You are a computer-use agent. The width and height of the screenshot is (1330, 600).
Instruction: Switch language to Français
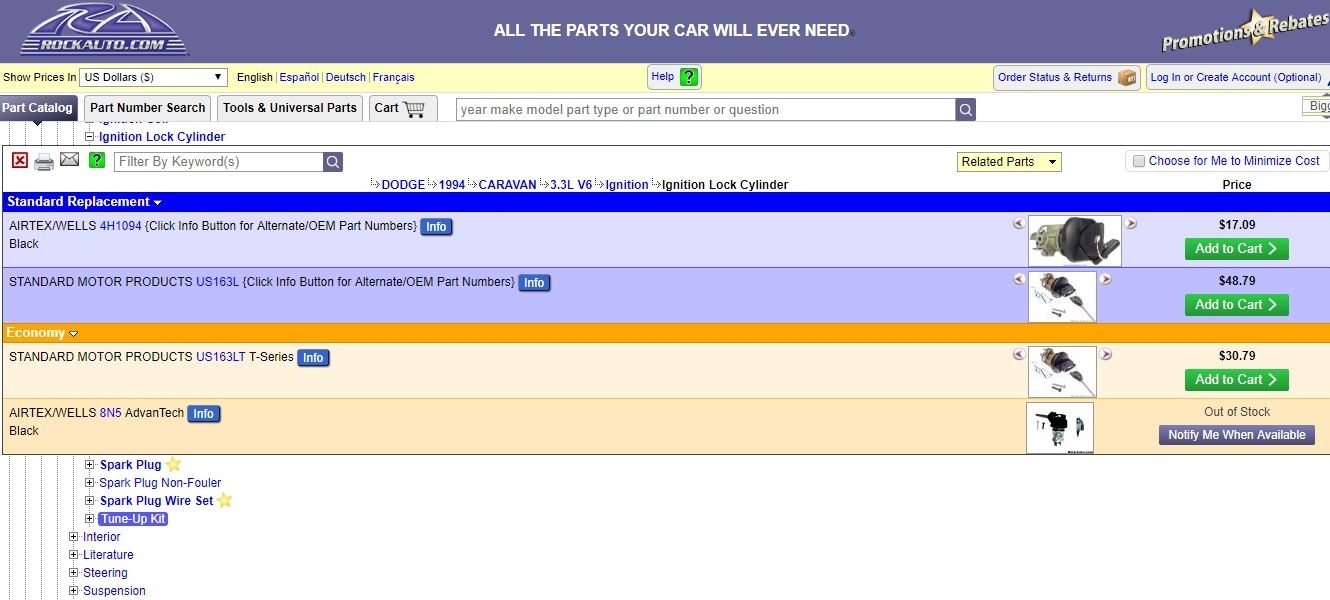point(393,77)
